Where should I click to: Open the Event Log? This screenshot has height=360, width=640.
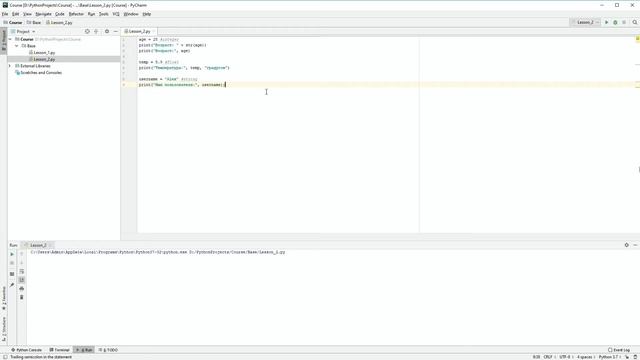[619, 350]
